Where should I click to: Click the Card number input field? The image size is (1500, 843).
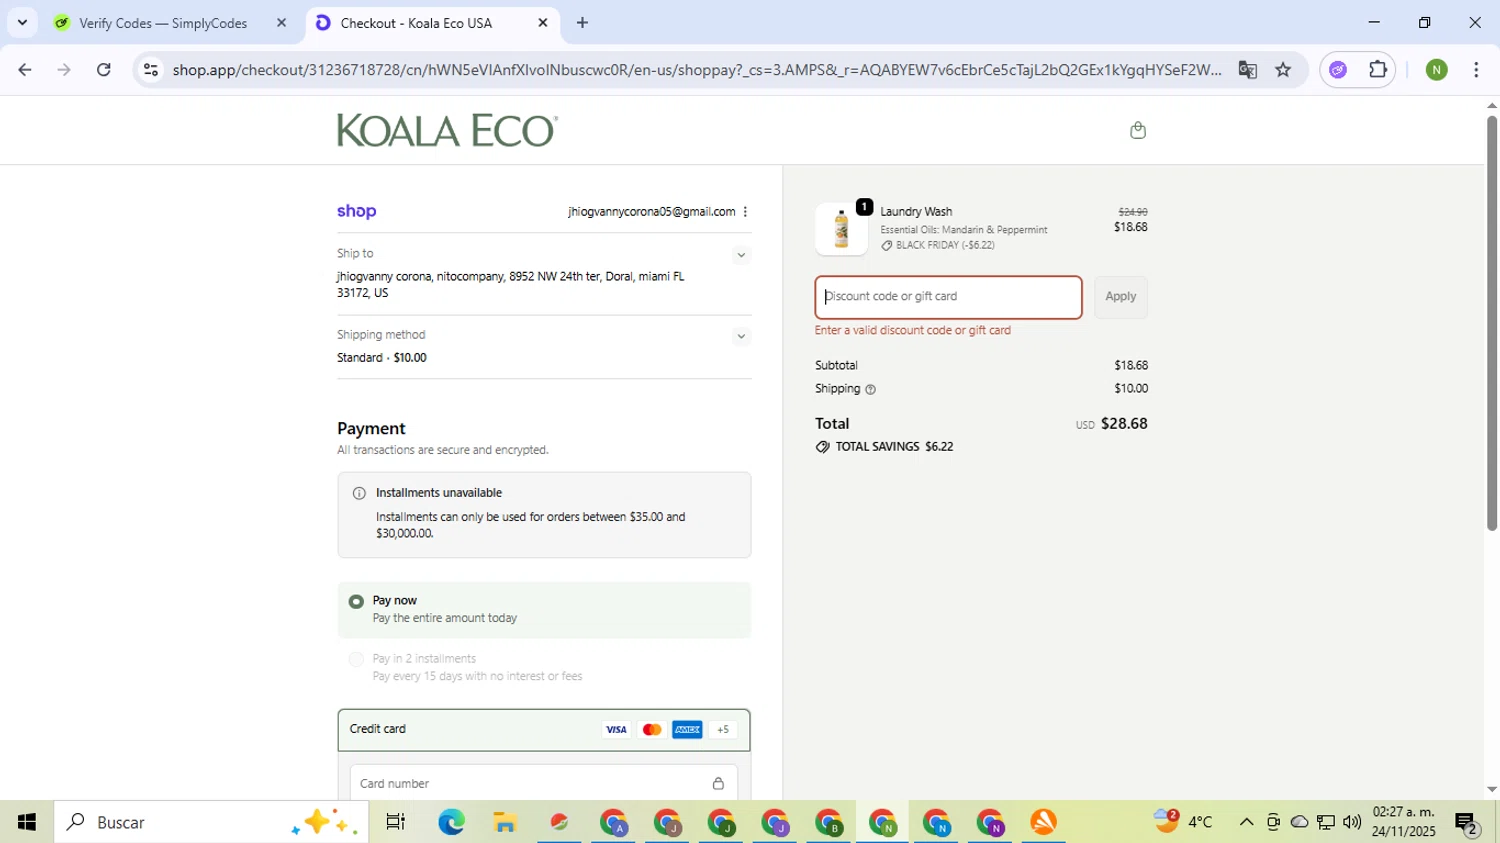[543, 783]
